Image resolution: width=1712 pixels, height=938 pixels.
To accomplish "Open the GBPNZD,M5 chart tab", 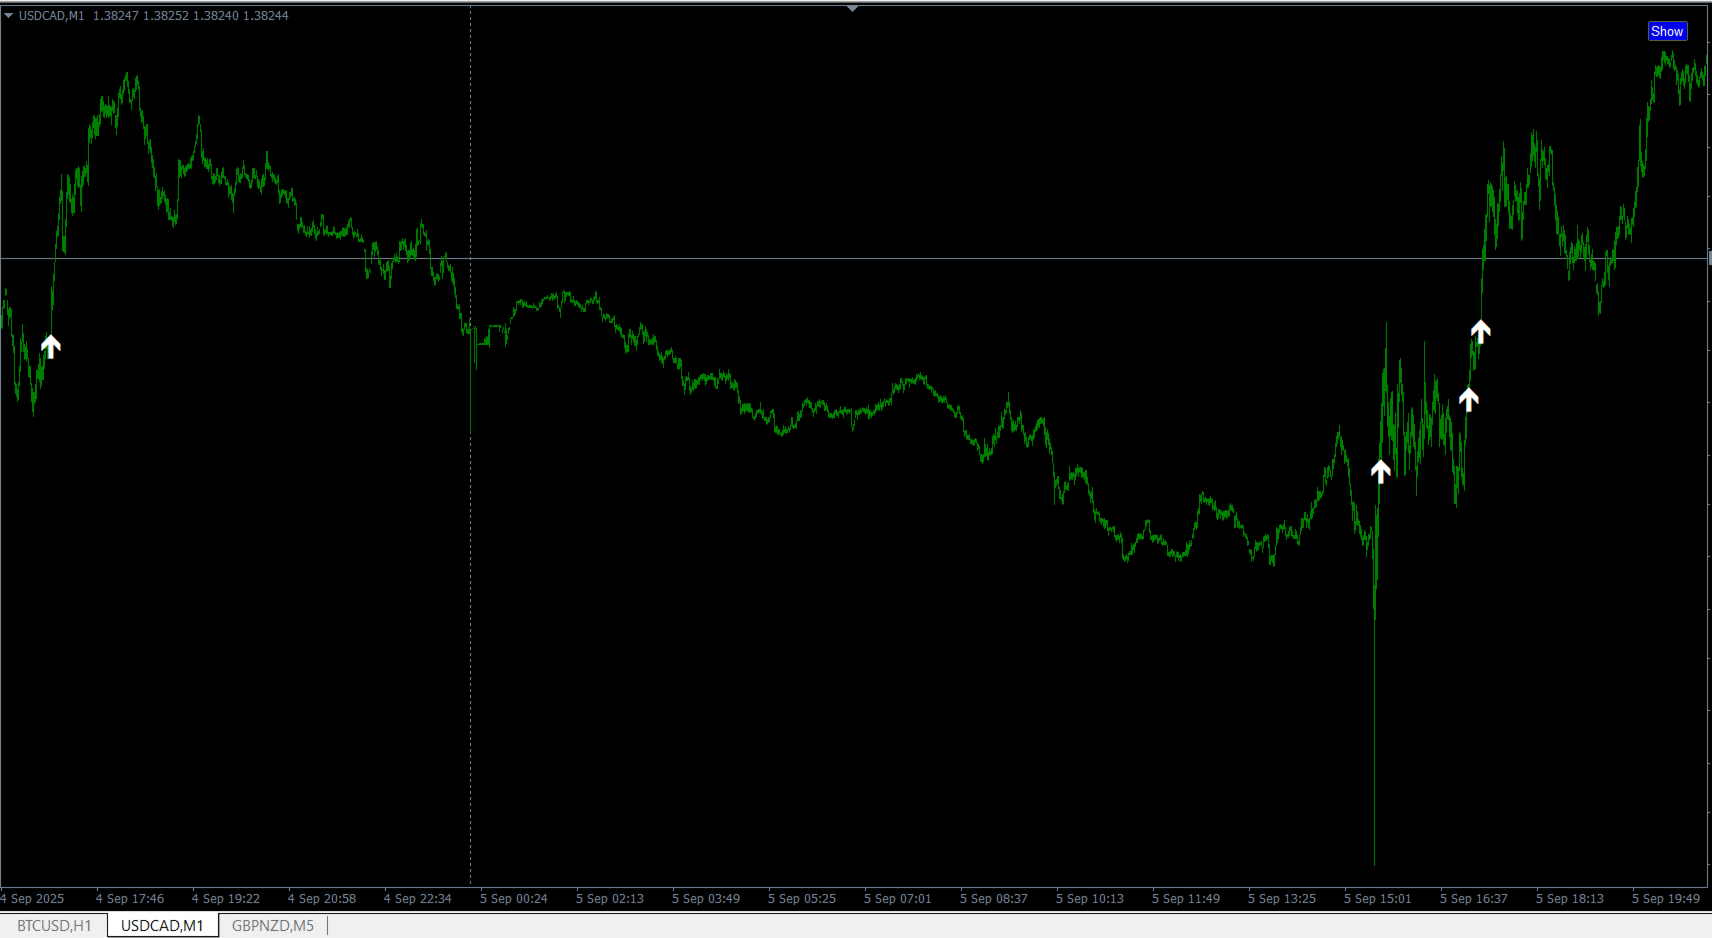I will click(x=273, y=926).
